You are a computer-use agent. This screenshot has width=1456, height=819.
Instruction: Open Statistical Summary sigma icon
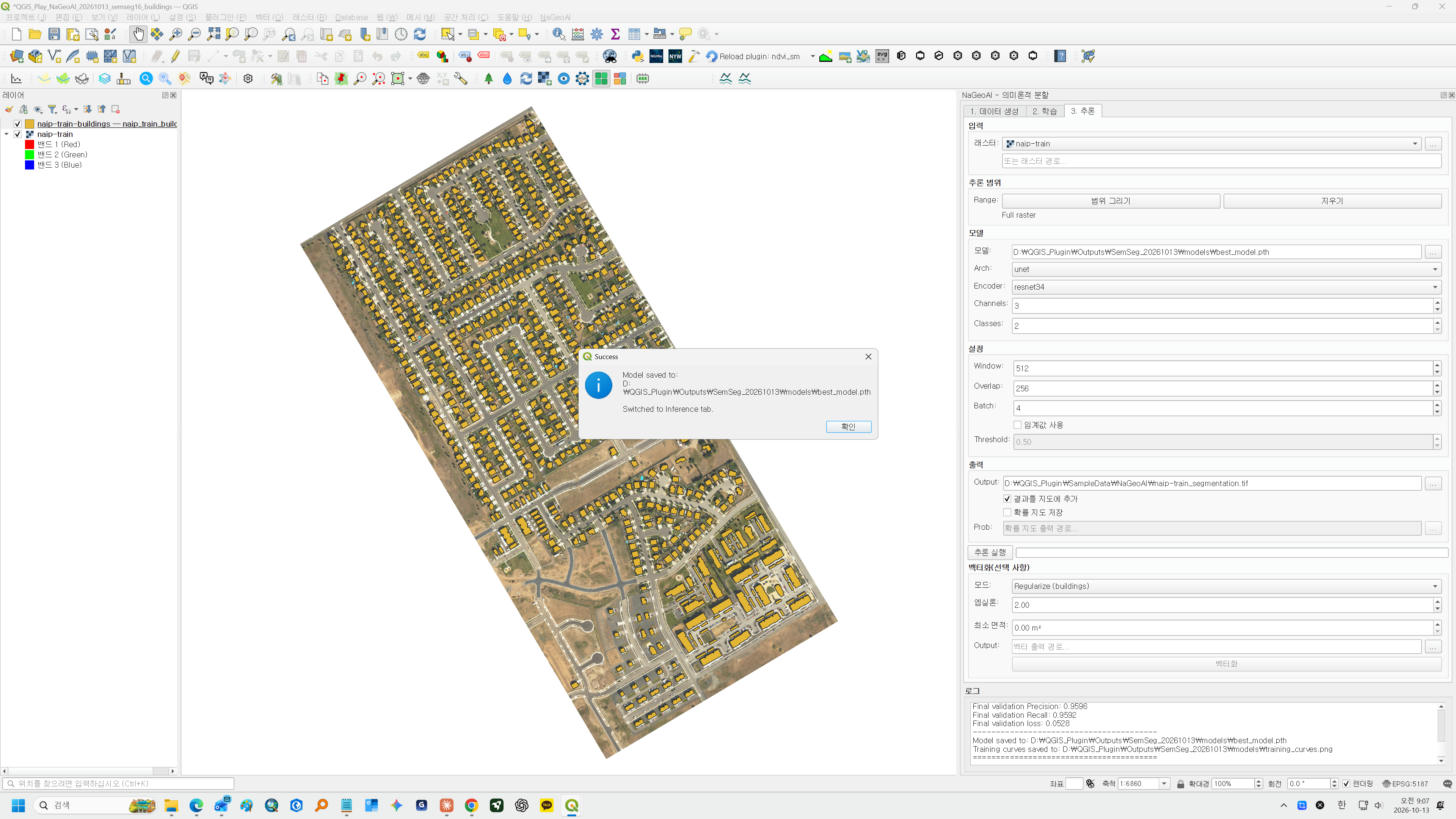click(x=616, y=34)
